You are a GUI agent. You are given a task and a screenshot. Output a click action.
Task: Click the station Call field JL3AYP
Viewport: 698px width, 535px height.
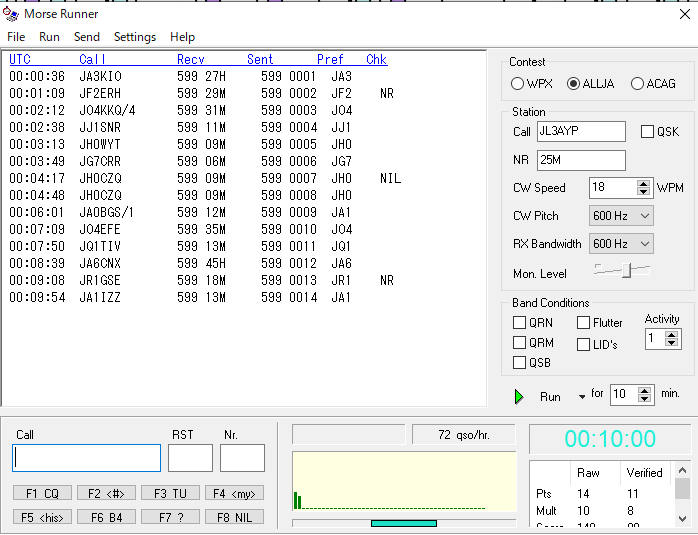(581, 132)
